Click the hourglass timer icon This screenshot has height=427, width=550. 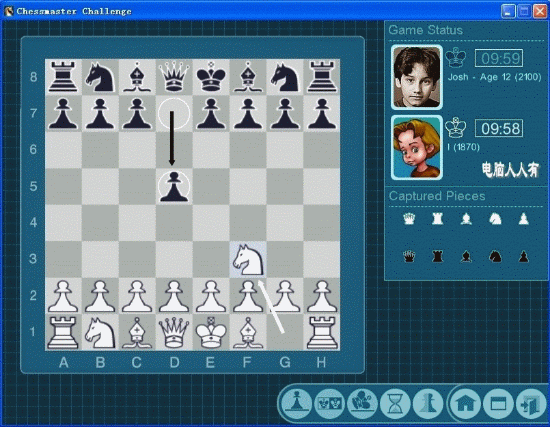[395, 403]
